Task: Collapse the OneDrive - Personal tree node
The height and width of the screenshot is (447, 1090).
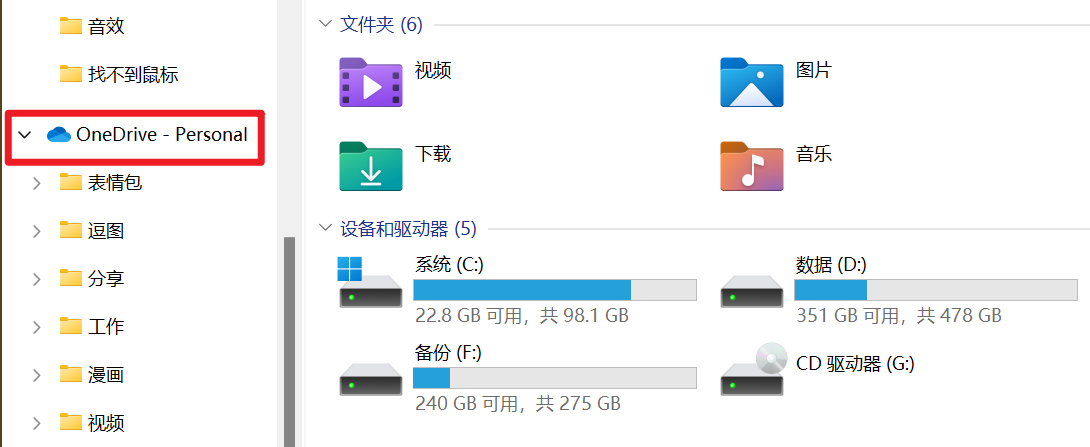Action: 25,135
